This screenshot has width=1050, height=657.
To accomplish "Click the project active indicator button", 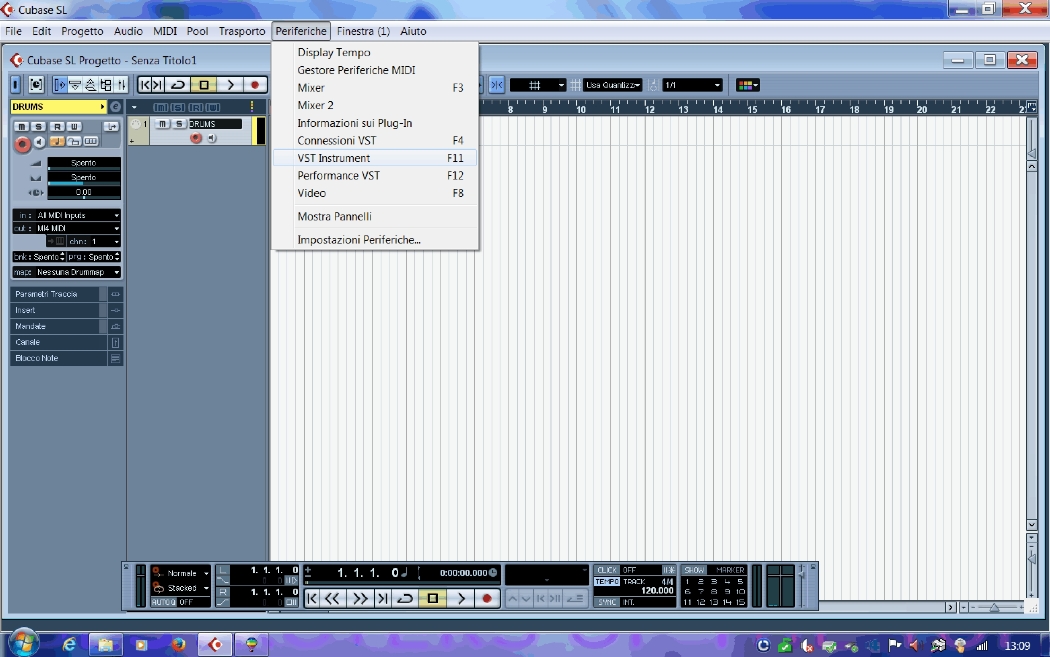I will tap(15, 84).
